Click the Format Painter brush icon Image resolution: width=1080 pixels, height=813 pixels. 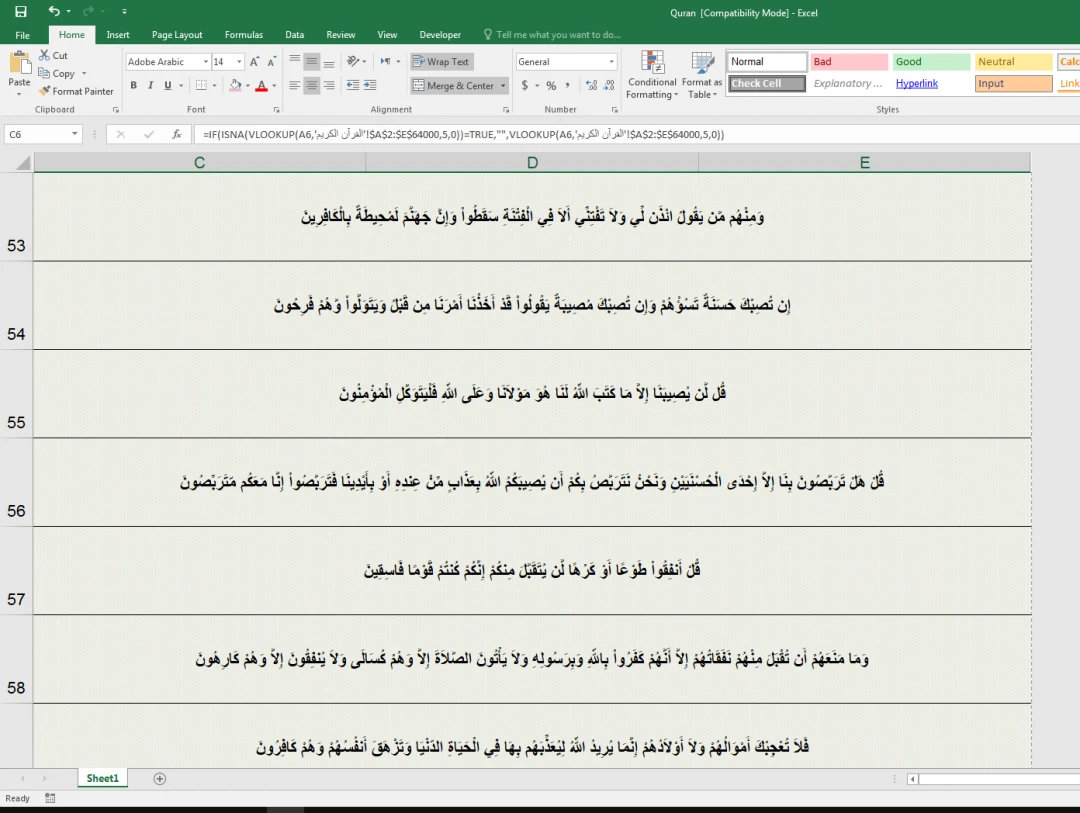(45, 91)
